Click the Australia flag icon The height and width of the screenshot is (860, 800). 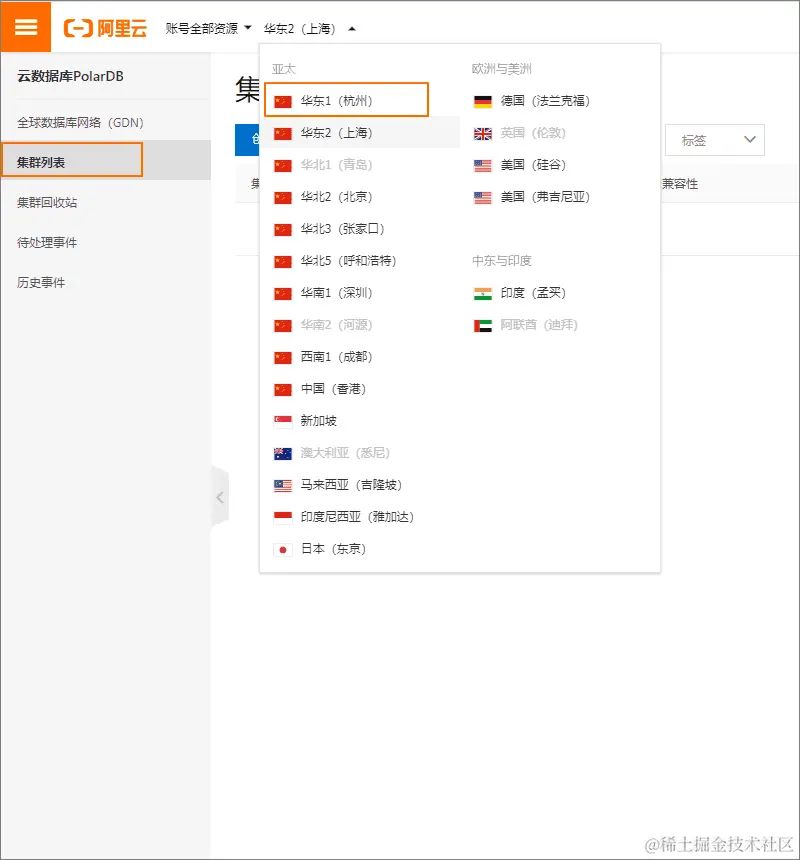point(283,454)
